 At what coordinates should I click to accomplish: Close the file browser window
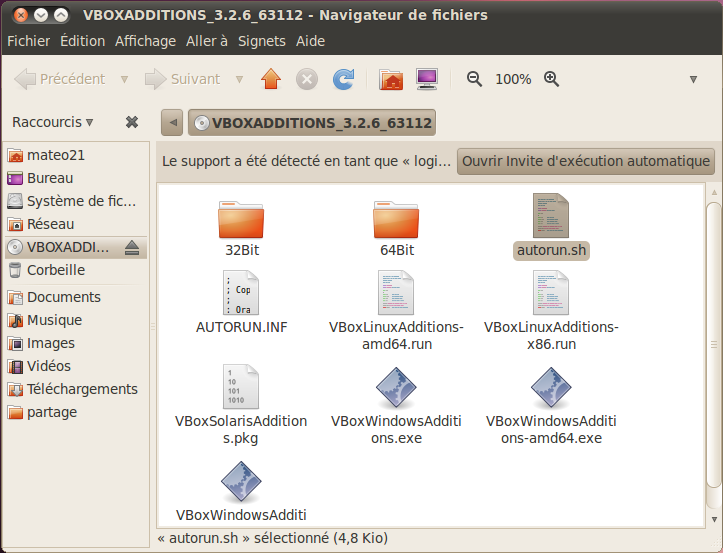point(21,15)
